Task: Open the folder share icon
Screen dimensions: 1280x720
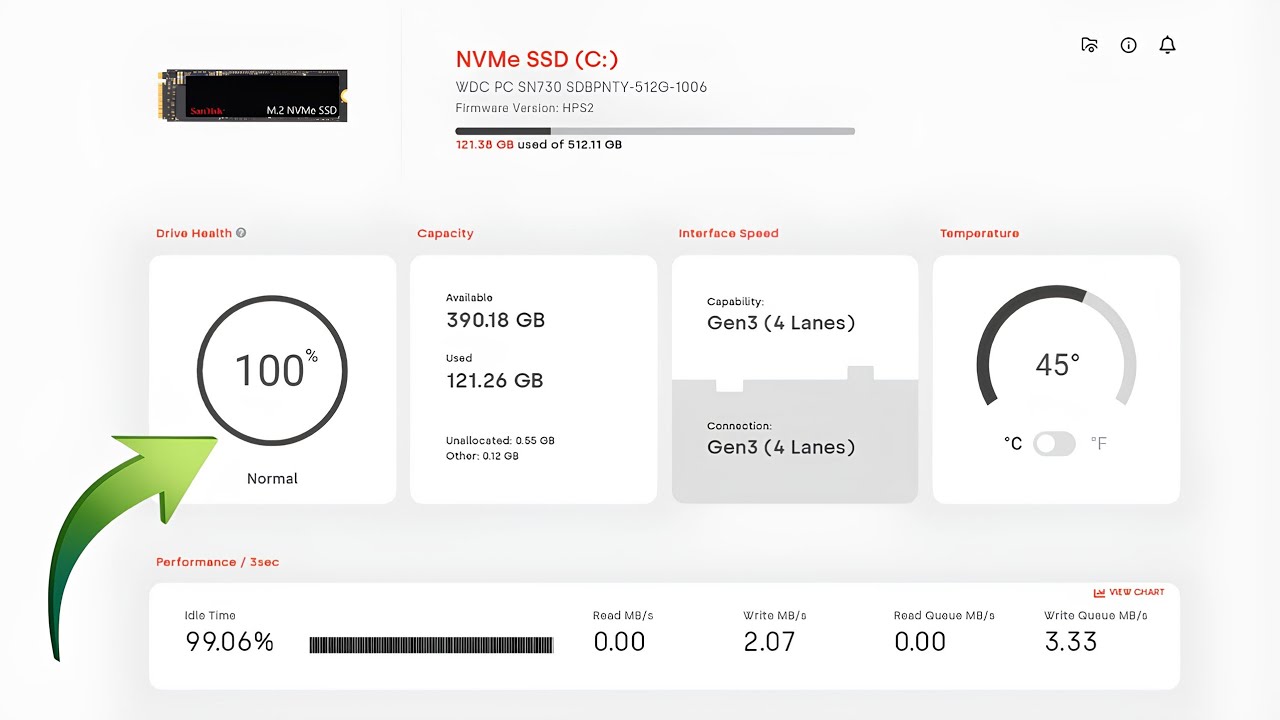Action: click(x=1090, y=45)
